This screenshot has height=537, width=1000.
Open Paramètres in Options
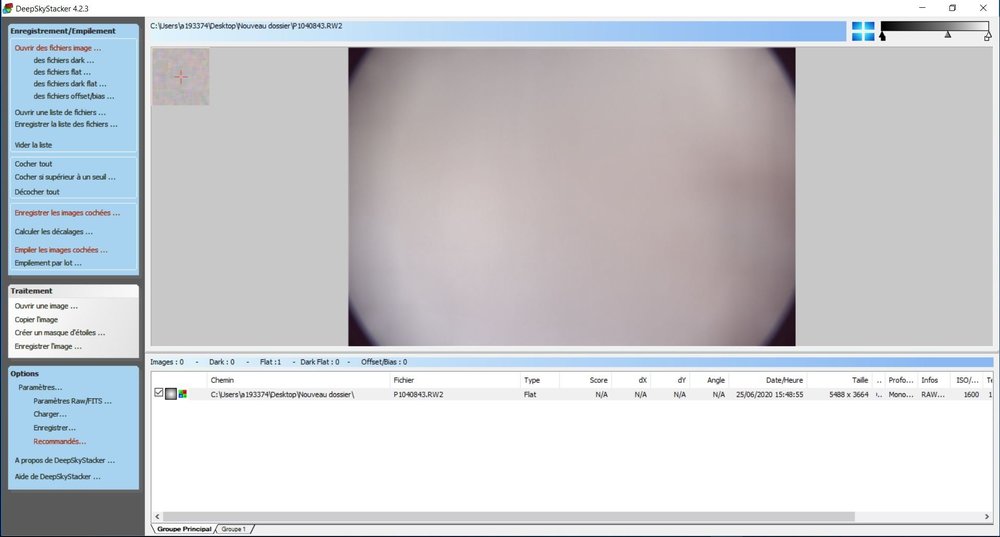click(x=40, y=387)
